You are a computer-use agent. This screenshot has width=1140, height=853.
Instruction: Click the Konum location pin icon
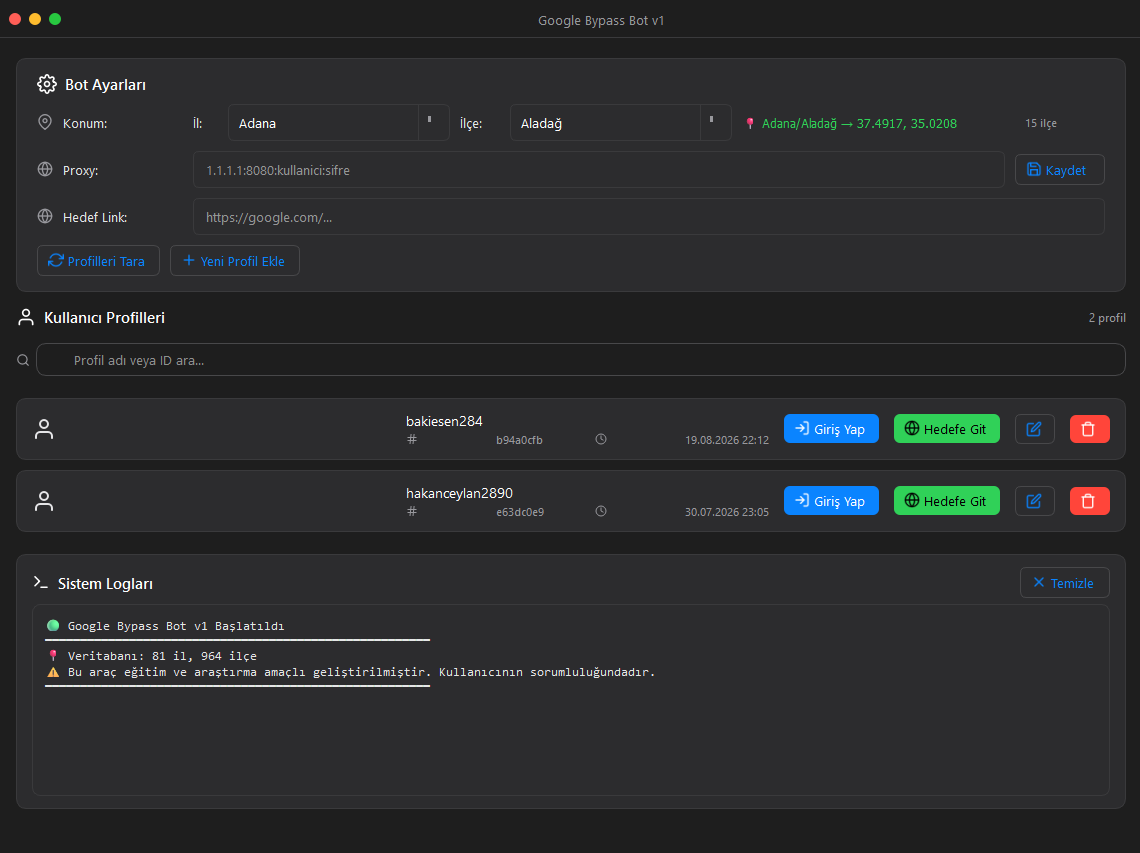pos(45,122)
